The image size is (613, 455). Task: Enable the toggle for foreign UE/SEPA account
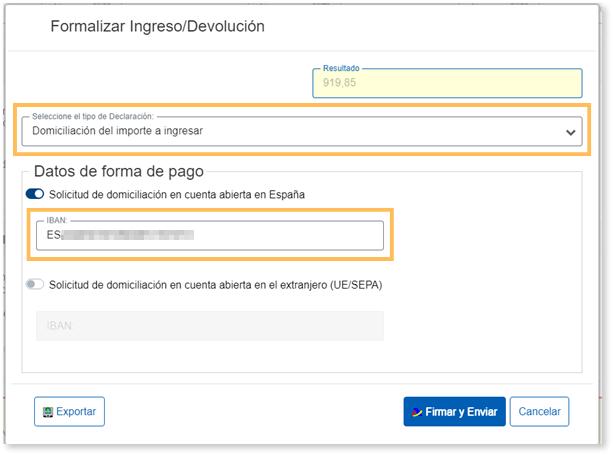click(36, 285)
